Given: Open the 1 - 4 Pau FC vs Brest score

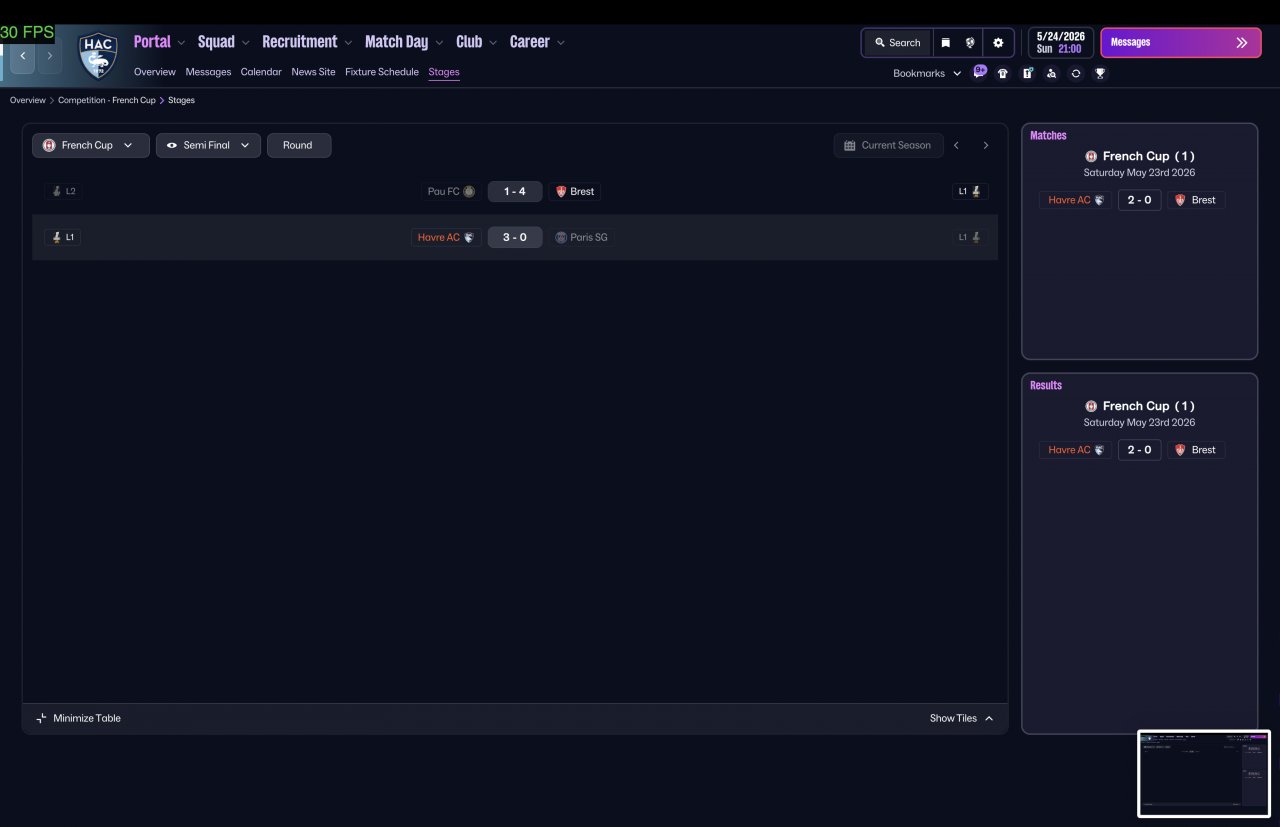Looking at the screenshot, I should pyautogui.click(x=515, y=191).
